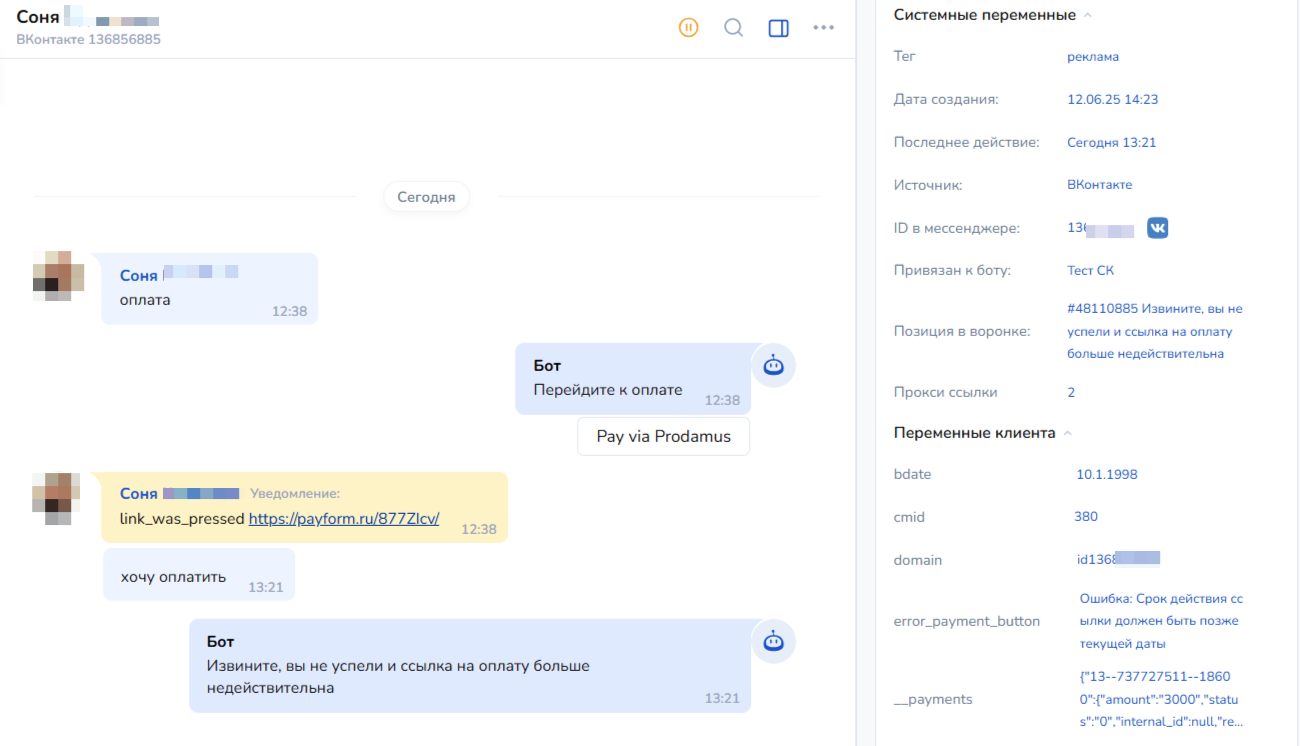The image size is (1300, 746).
Task: Click the orange pause bot icon
Action: [688, 28]
